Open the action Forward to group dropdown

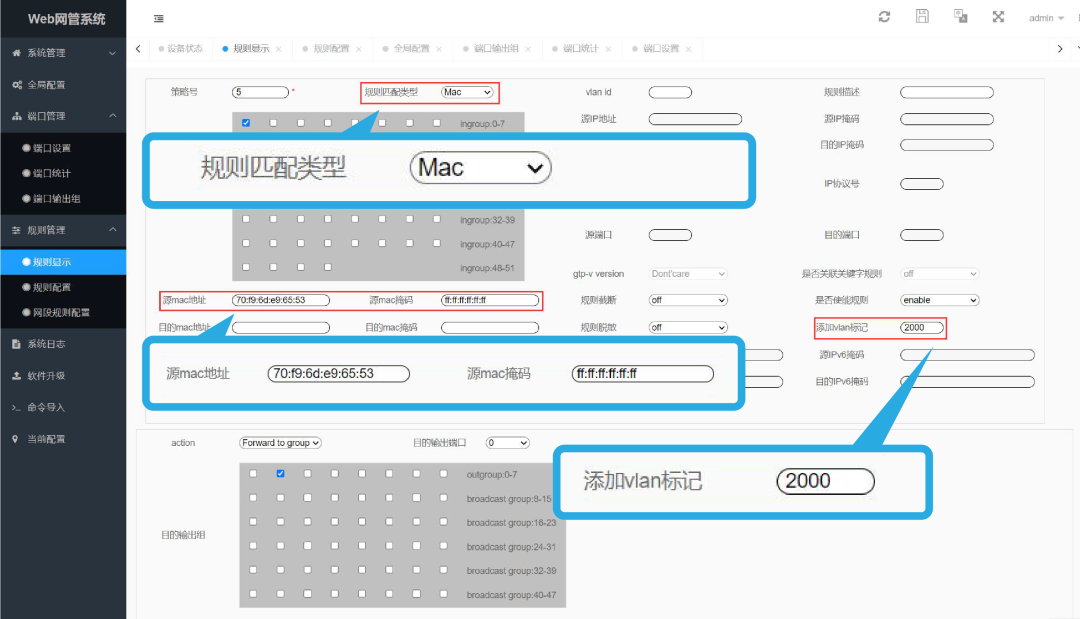pos(280,443)
